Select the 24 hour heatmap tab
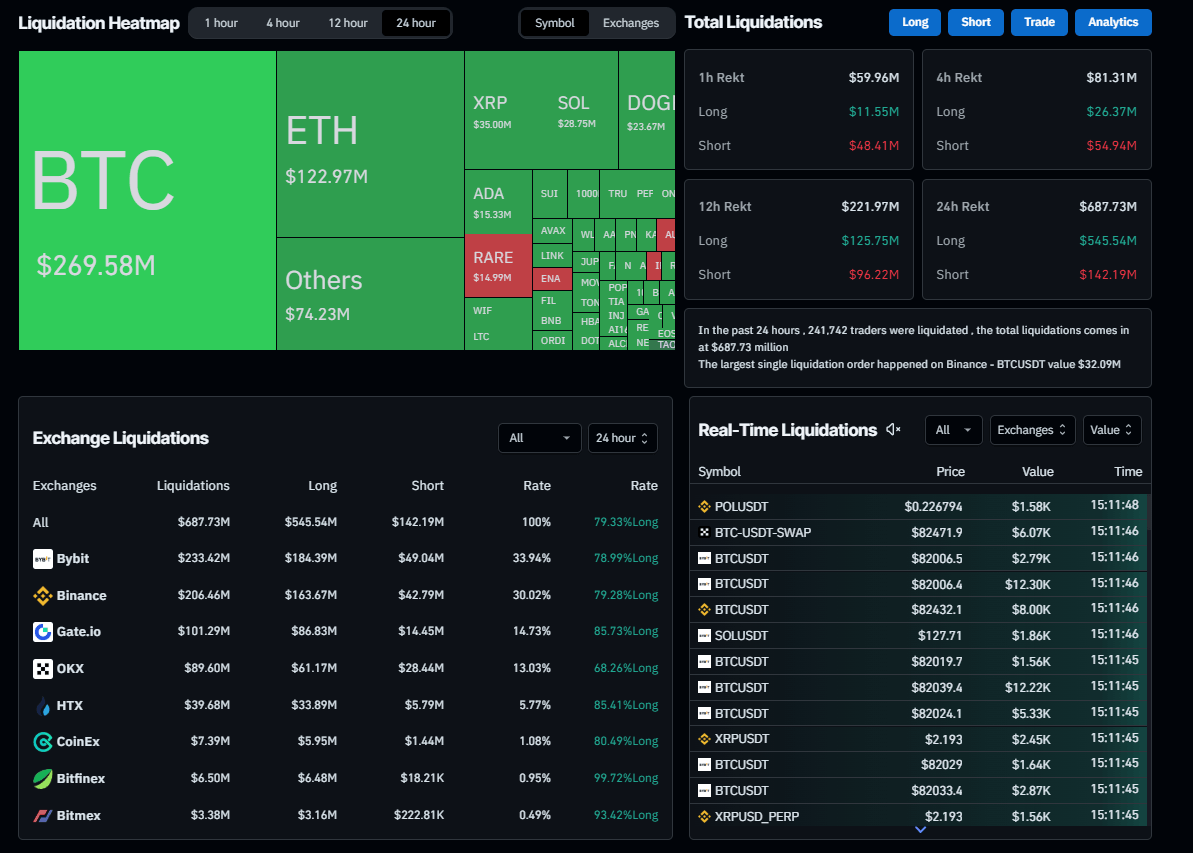The image size is (1193, 853). (415, 23)
